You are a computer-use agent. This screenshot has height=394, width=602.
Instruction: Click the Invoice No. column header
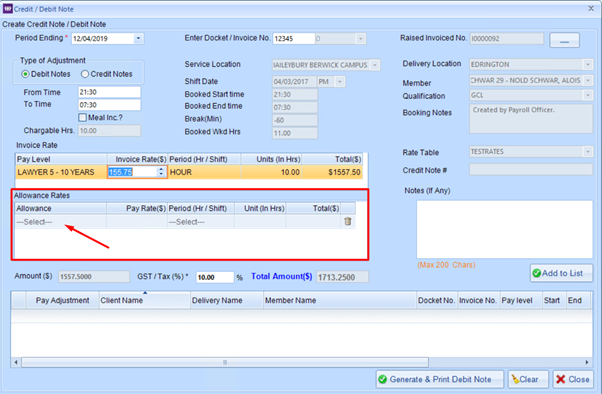478,300
